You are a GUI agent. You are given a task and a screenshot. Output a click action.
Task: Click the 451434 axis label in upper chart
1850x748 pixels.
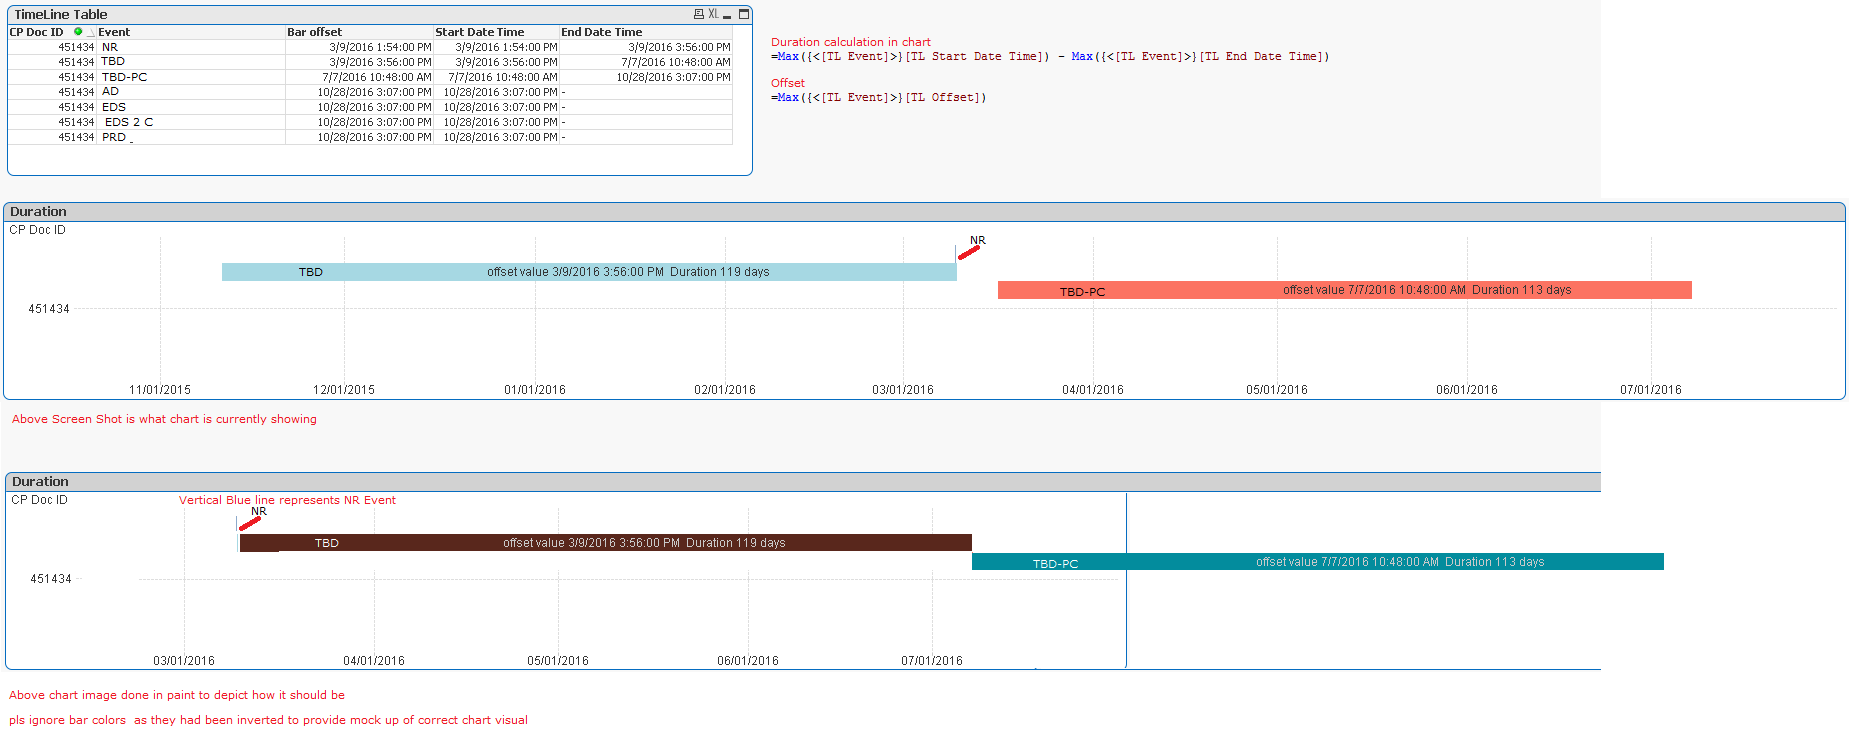pos(49,309)
